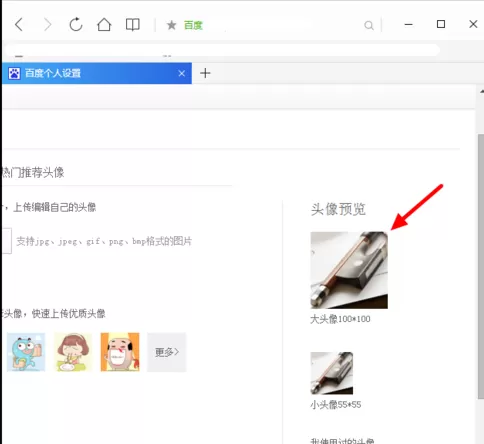Viewport: 484px width, 444px height.
Task: Open a new tab with the plus button
Action: click(205, 73)
